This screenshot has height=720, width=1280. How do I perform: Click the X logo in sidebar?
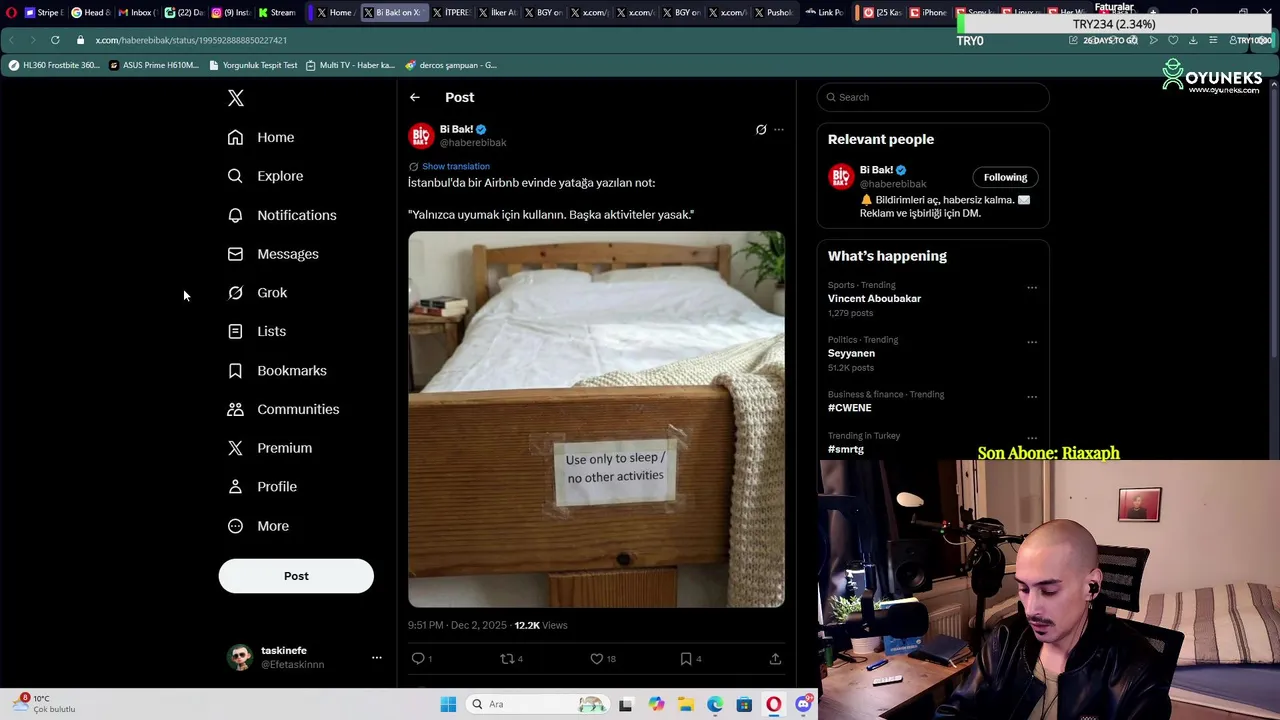(x=236, y=98)
